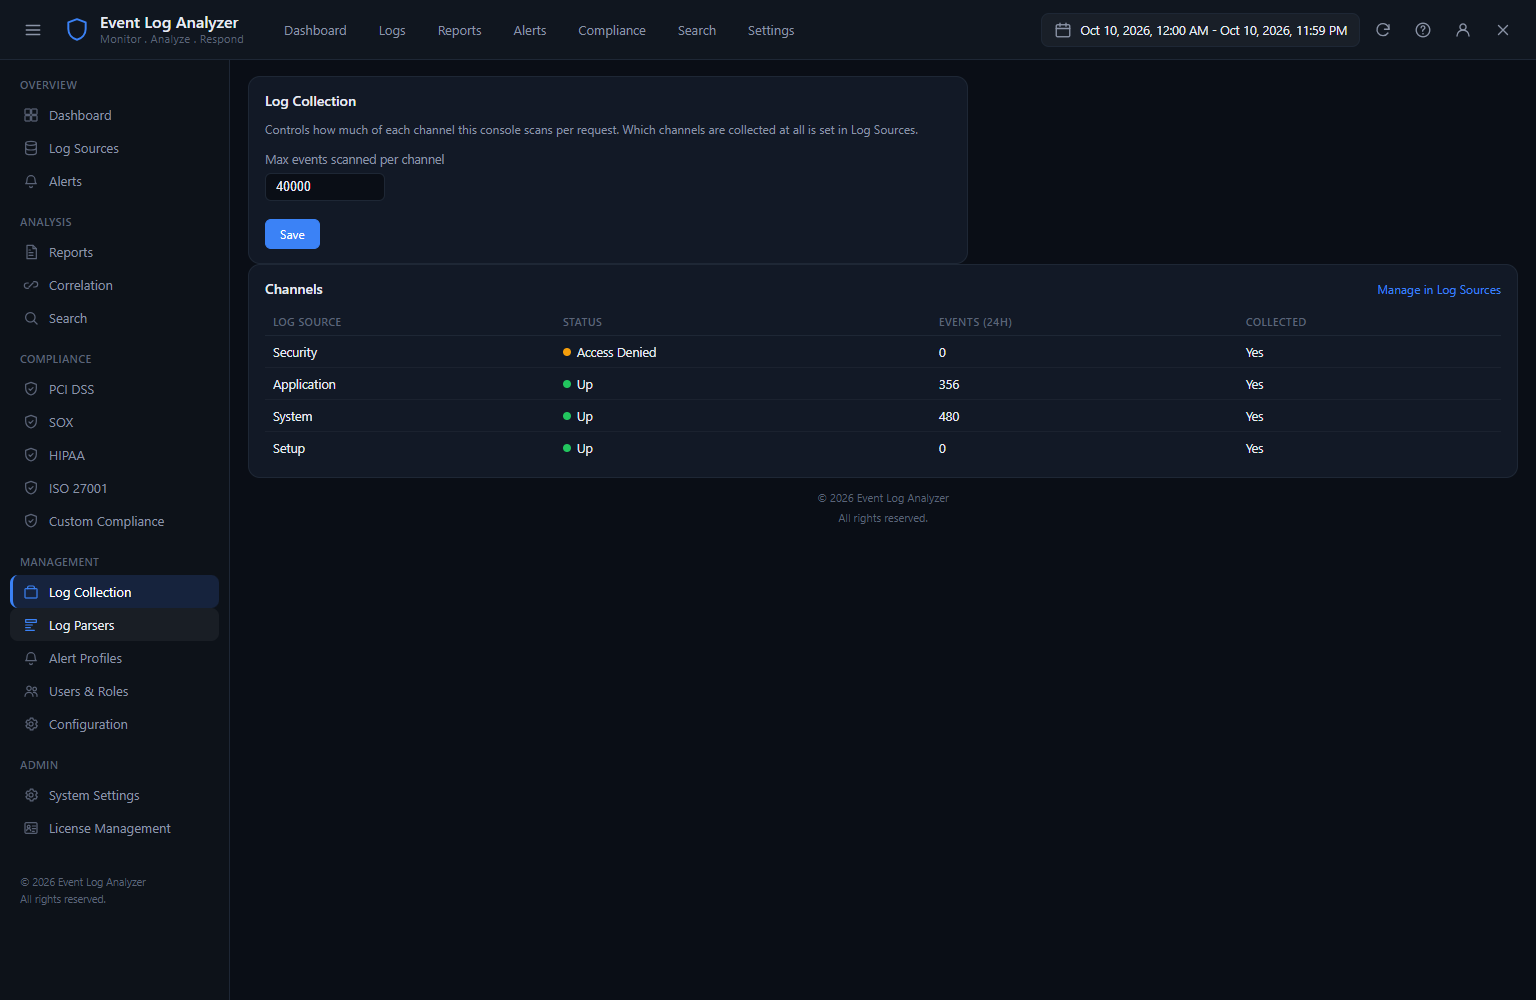Screen dimensions: 1536x1000
Task: Open the Alerts top menu item
Action: tap(530, 30)
